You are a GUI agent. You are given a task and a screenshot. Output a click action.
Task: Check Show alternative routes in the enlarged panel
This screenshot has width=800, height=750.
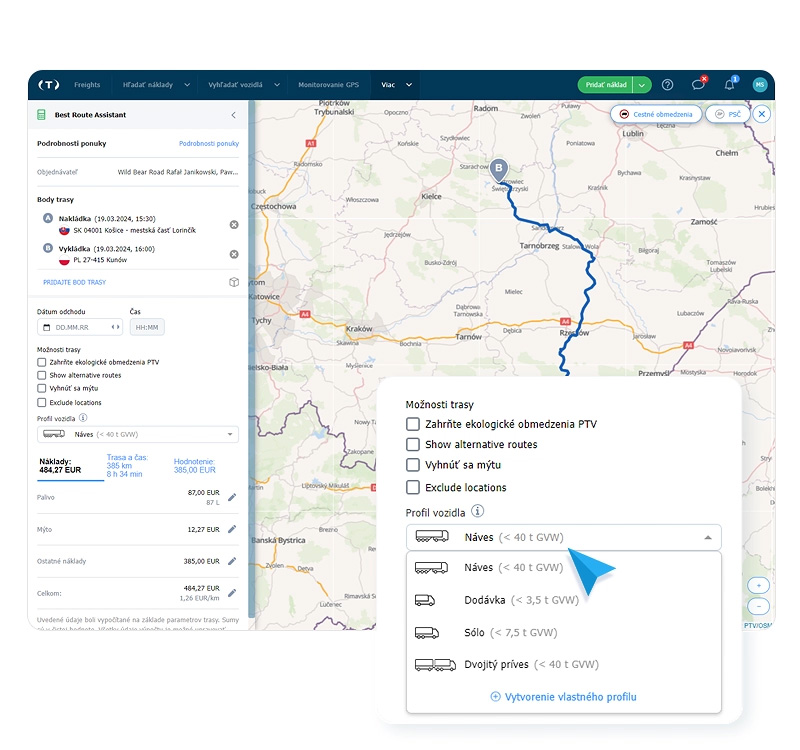(x=413, y=444)
